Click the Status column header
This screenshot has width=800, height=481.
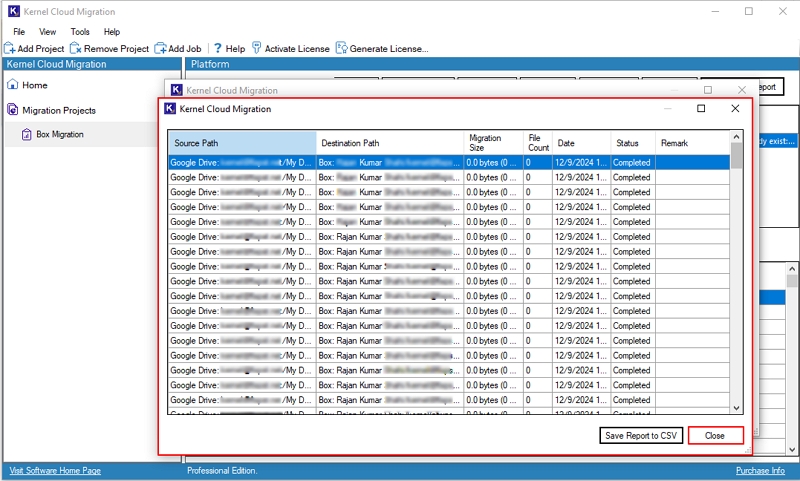click(633, 143)
